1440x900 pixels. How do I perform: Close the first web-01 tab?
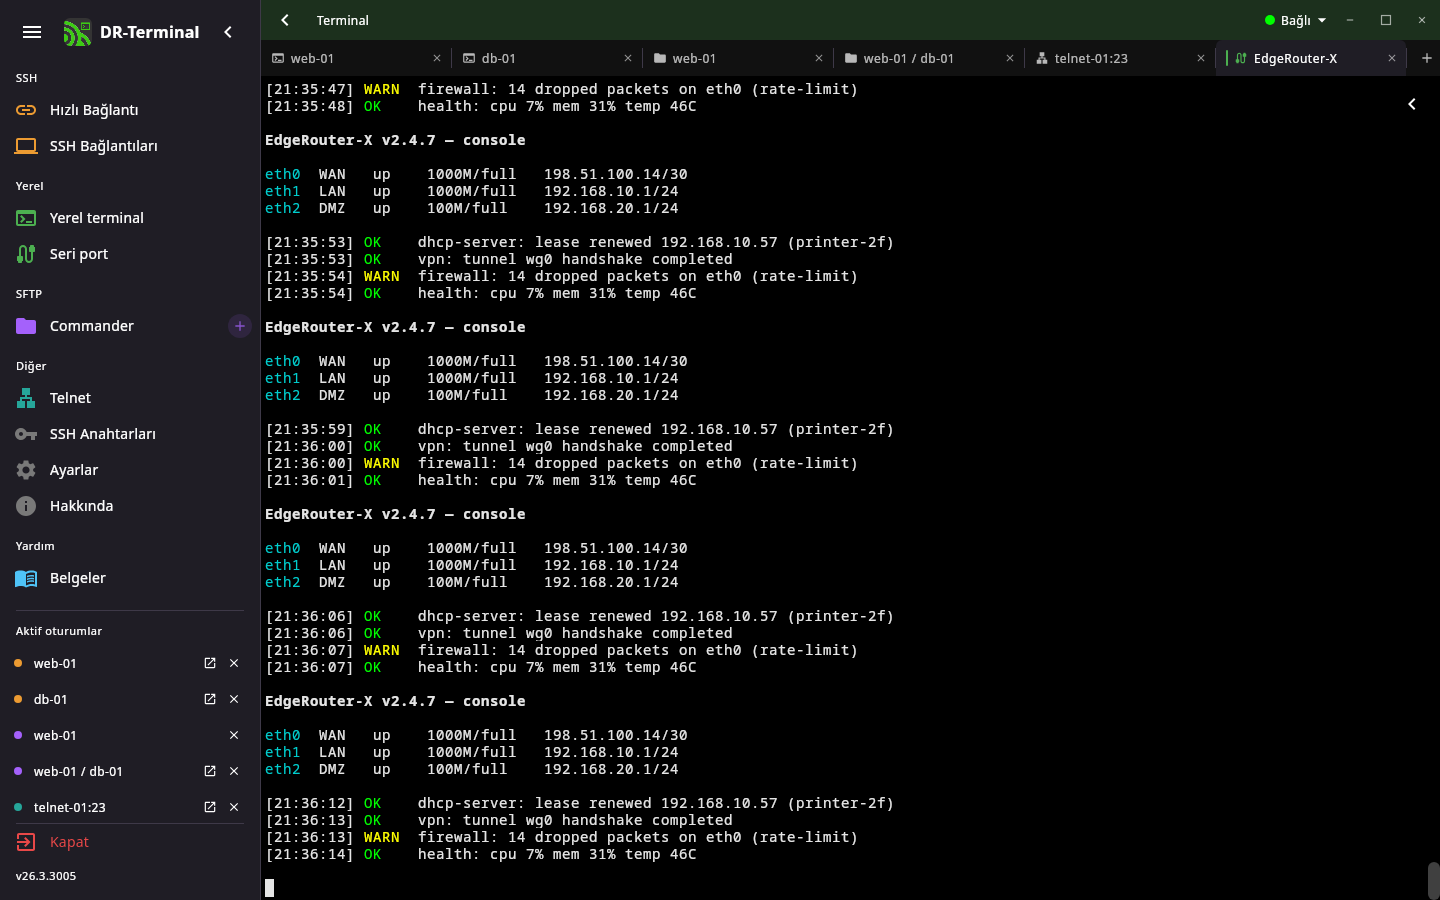tap(437, 58)
